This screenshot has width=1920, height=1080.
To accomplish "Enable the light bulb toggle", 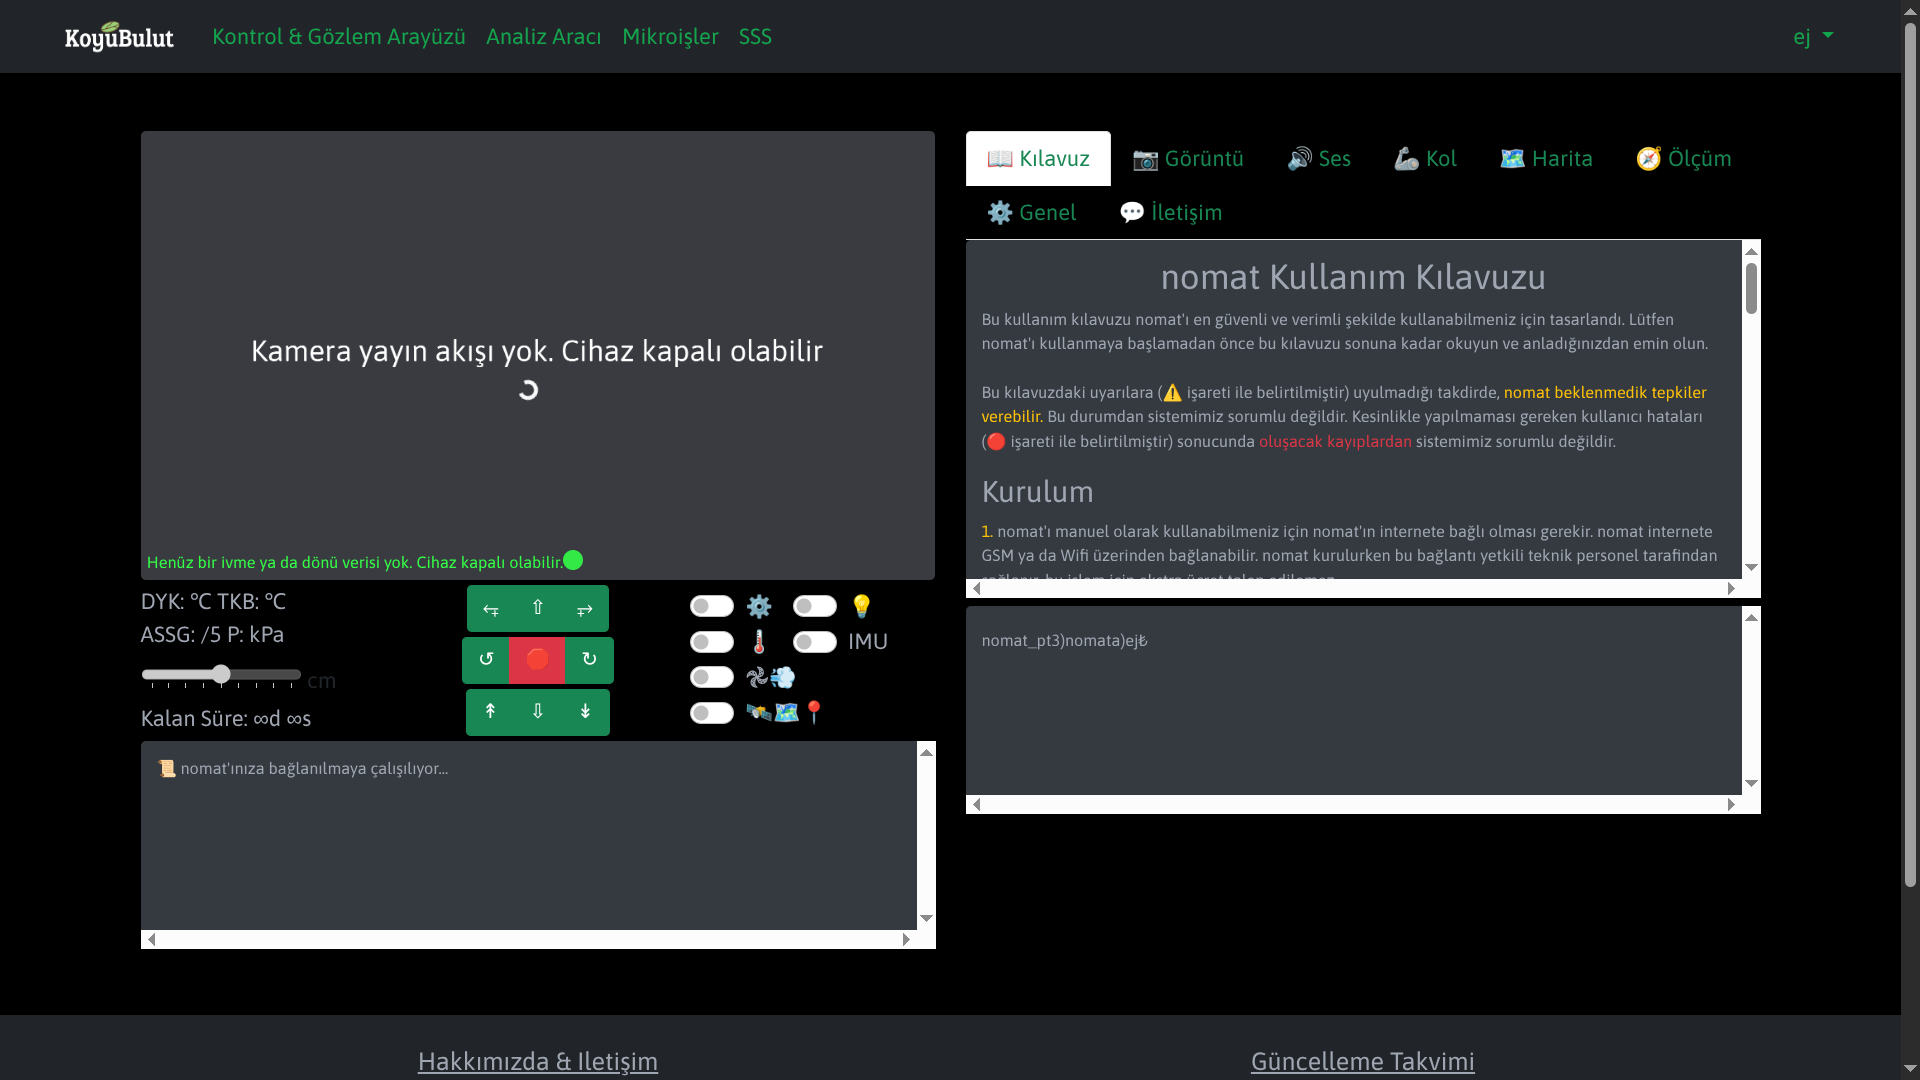I will tap(814, 606).
